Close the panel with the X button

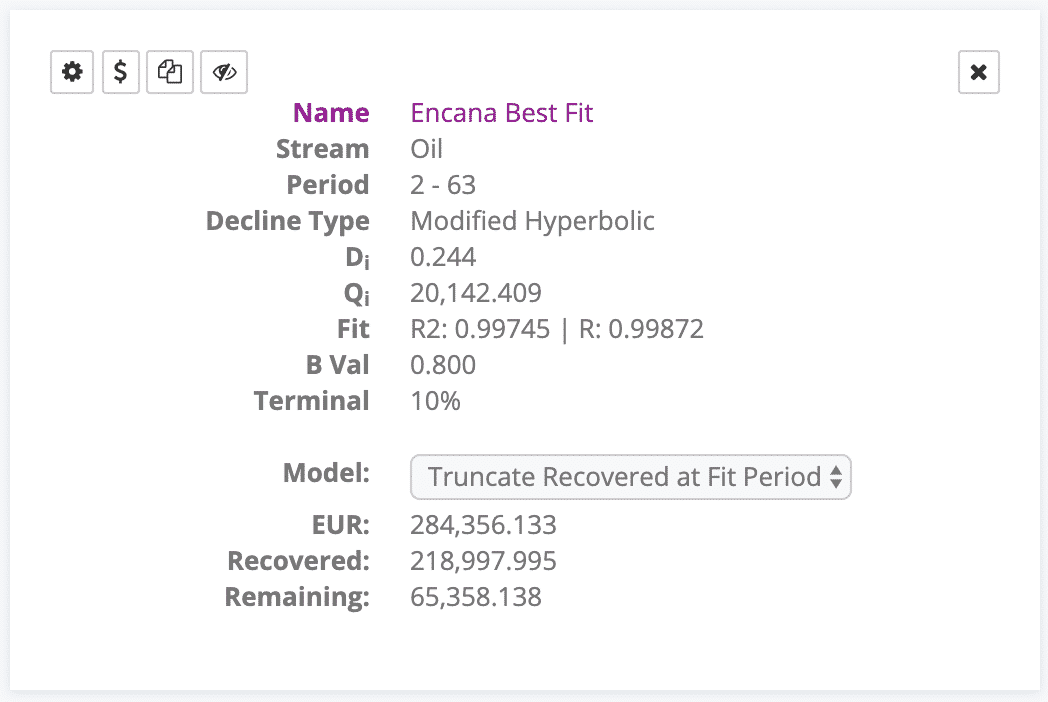point(978,72)
